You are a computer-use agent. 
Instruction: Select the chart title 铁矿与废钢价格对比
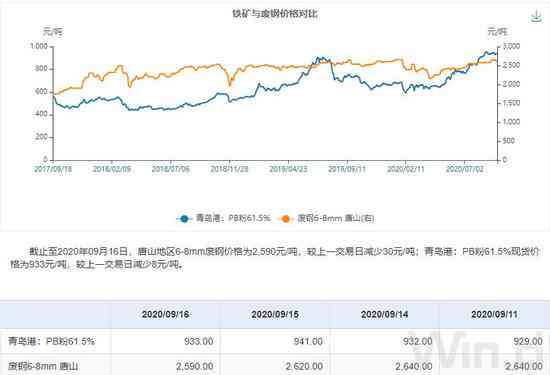point(275,14)
